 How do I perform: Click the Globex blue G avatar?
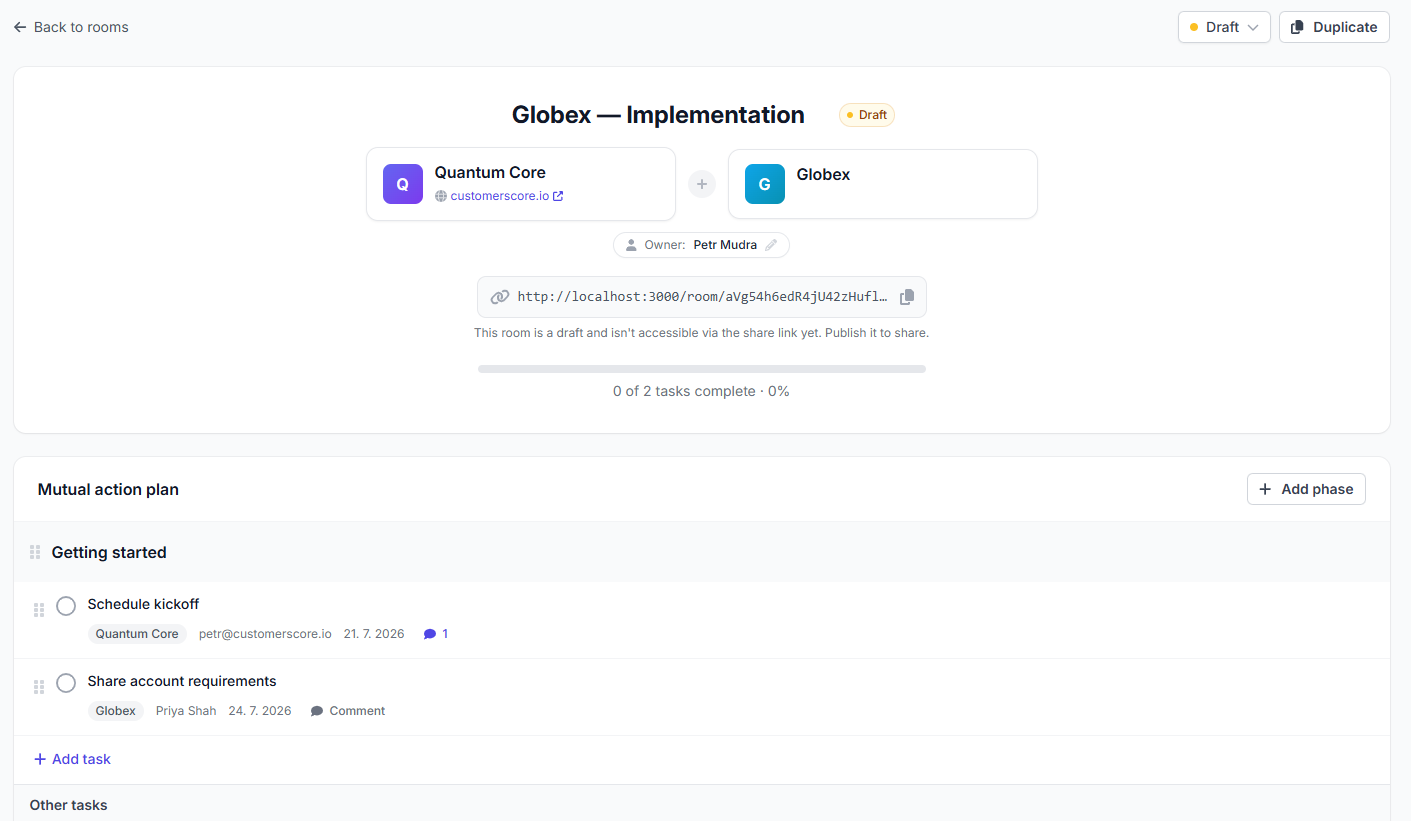pyautogui.click(x=765, y=184)
